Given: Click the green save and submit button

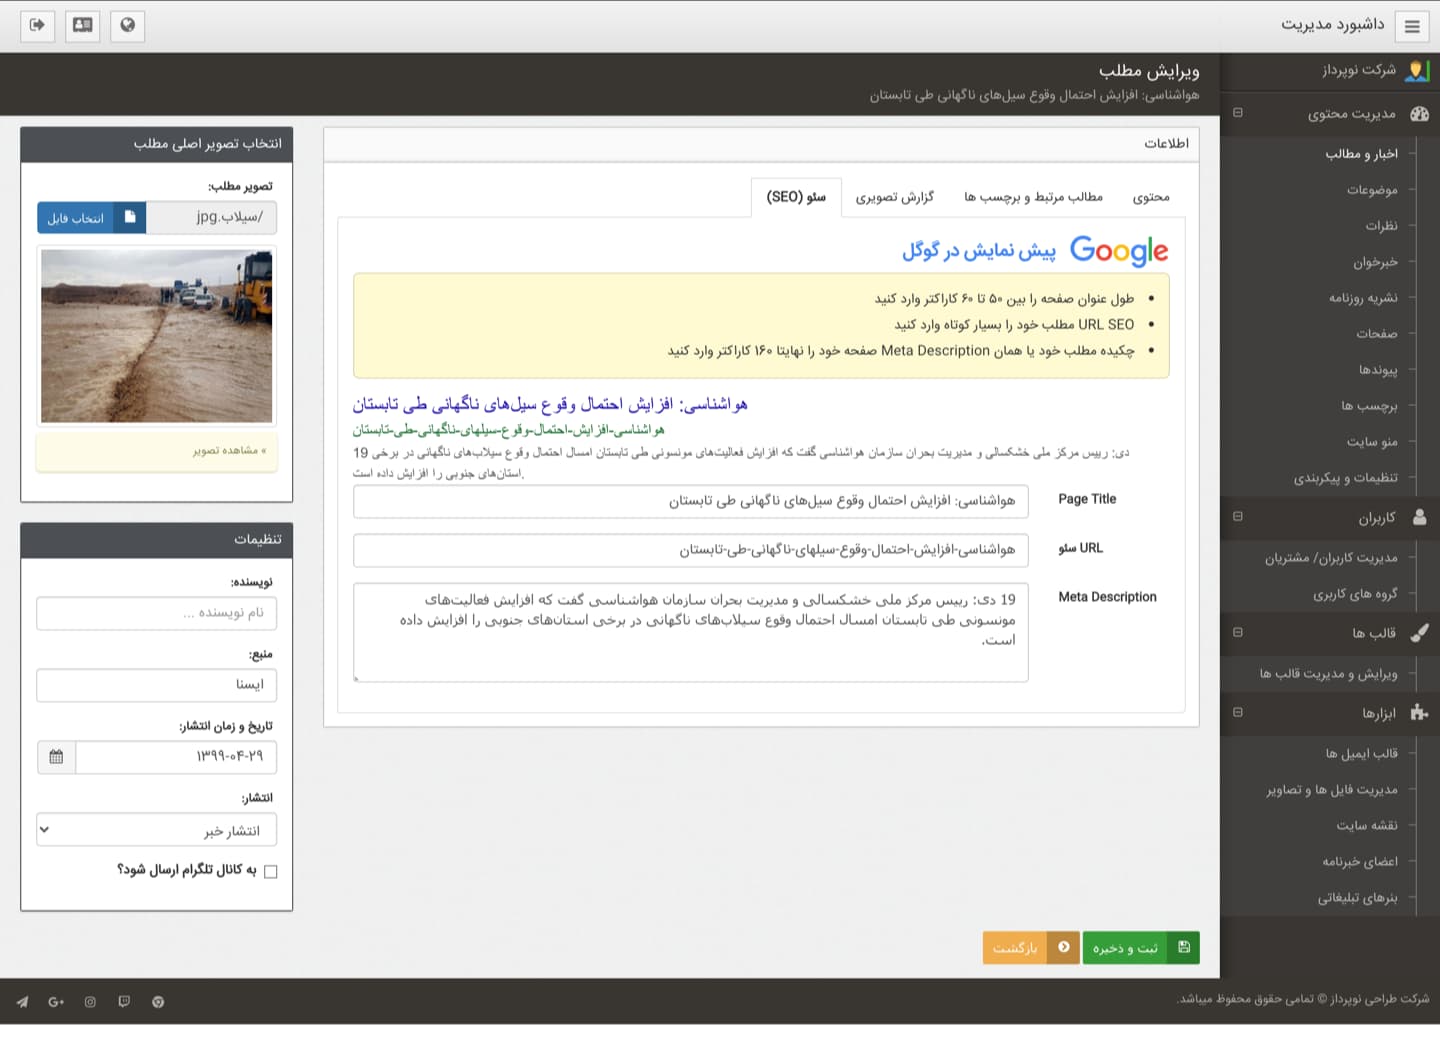Looking at the screenshot, I should pos(1140,947).
